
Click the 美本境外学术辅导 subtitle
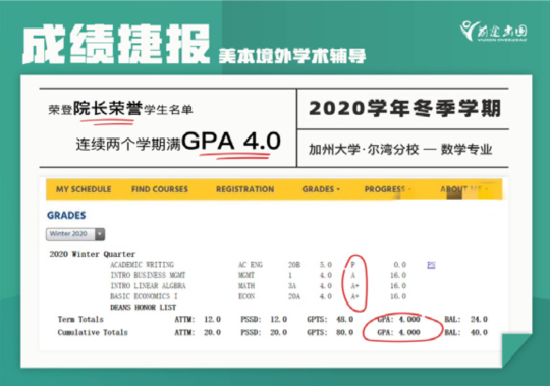click(x=293, y=56)
